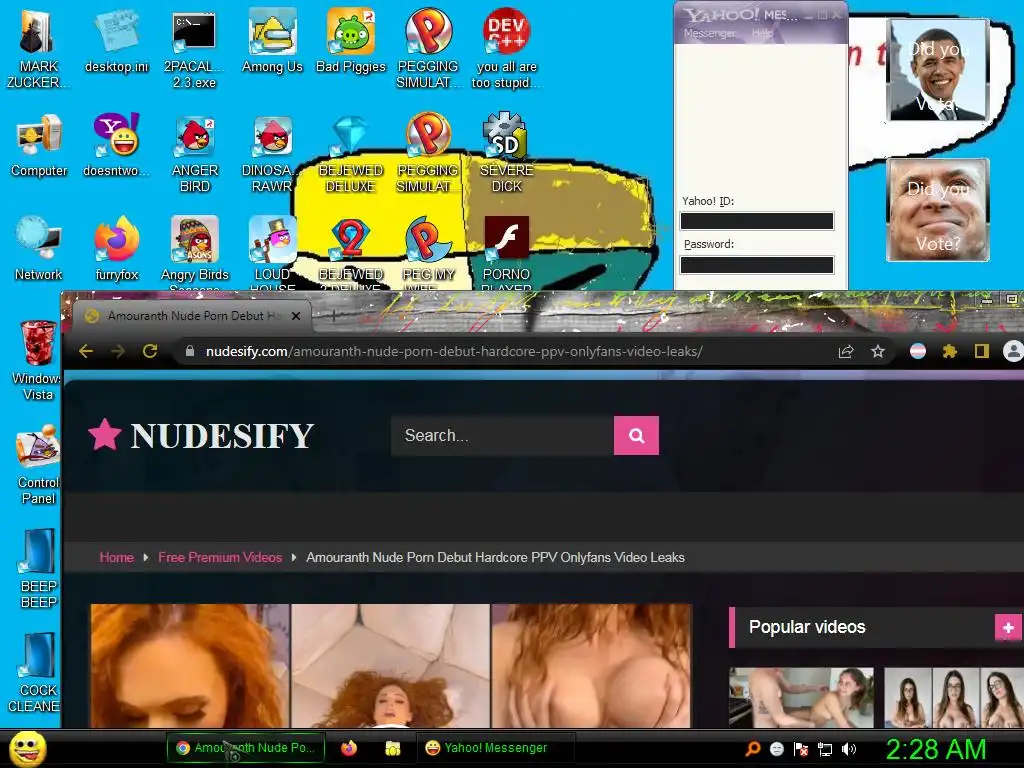Click the flag alert tray icon
This screenshot has height=768, width=1024.
(x=801, y=749)
